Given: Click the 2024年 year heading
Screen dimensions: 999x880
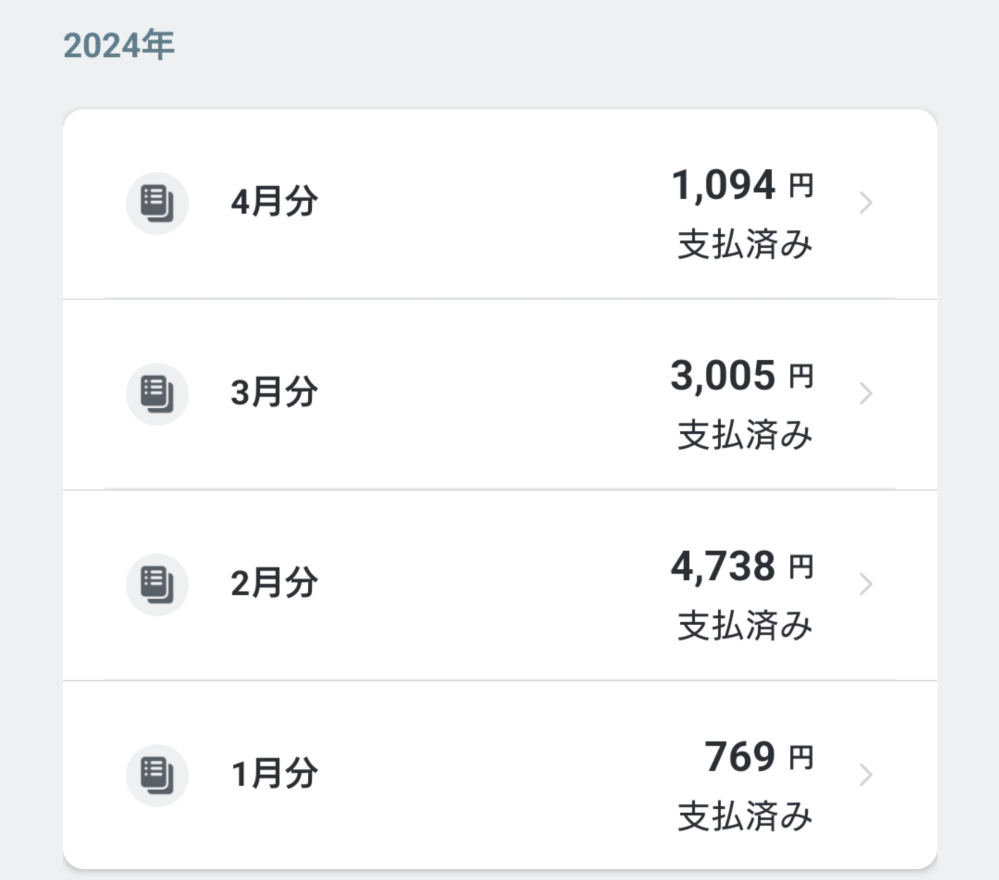Looking at the screenshot, I should tap(119, 46).
